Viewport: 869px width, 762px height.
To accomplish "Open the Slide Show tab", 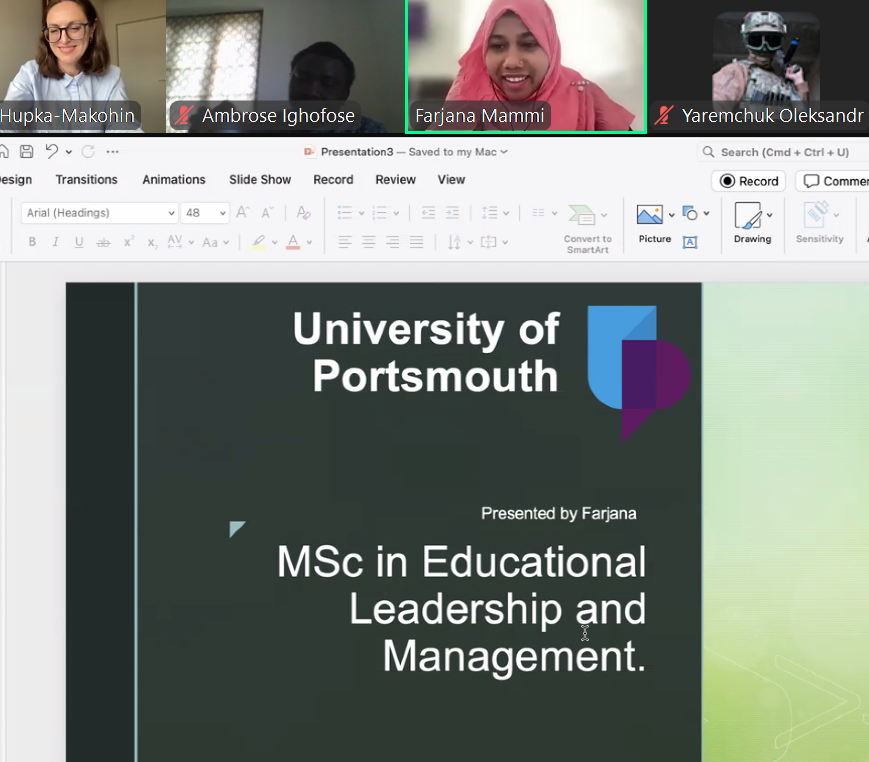I will [x=259, y=180].
